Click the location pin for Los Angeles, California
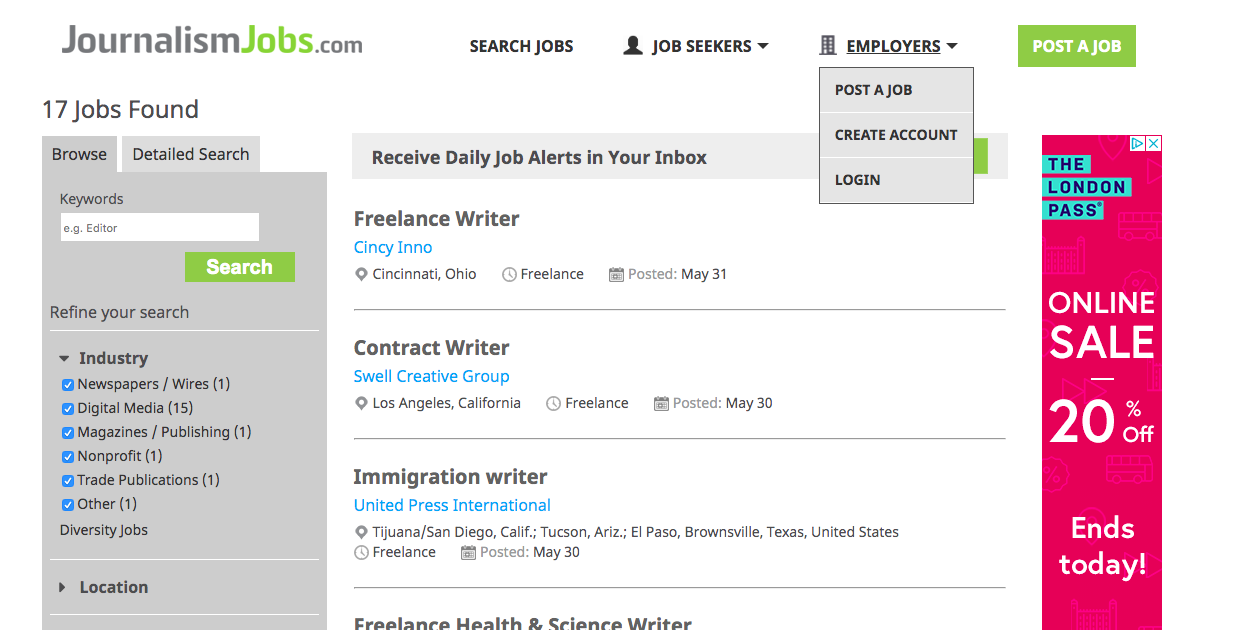 (361, 402)
